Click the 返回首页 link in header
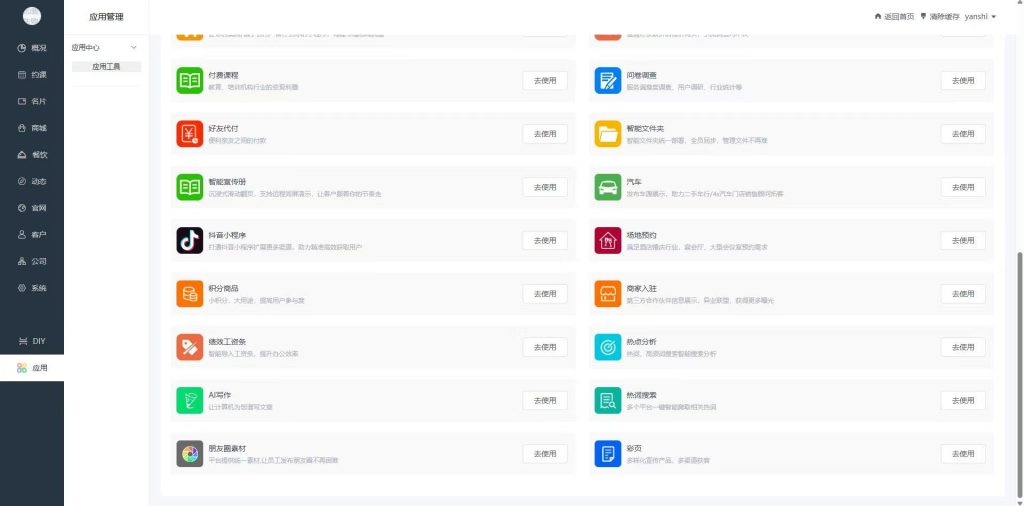Image resolution: width=1024 pixels, height=506 pixels. pos(894,16)
